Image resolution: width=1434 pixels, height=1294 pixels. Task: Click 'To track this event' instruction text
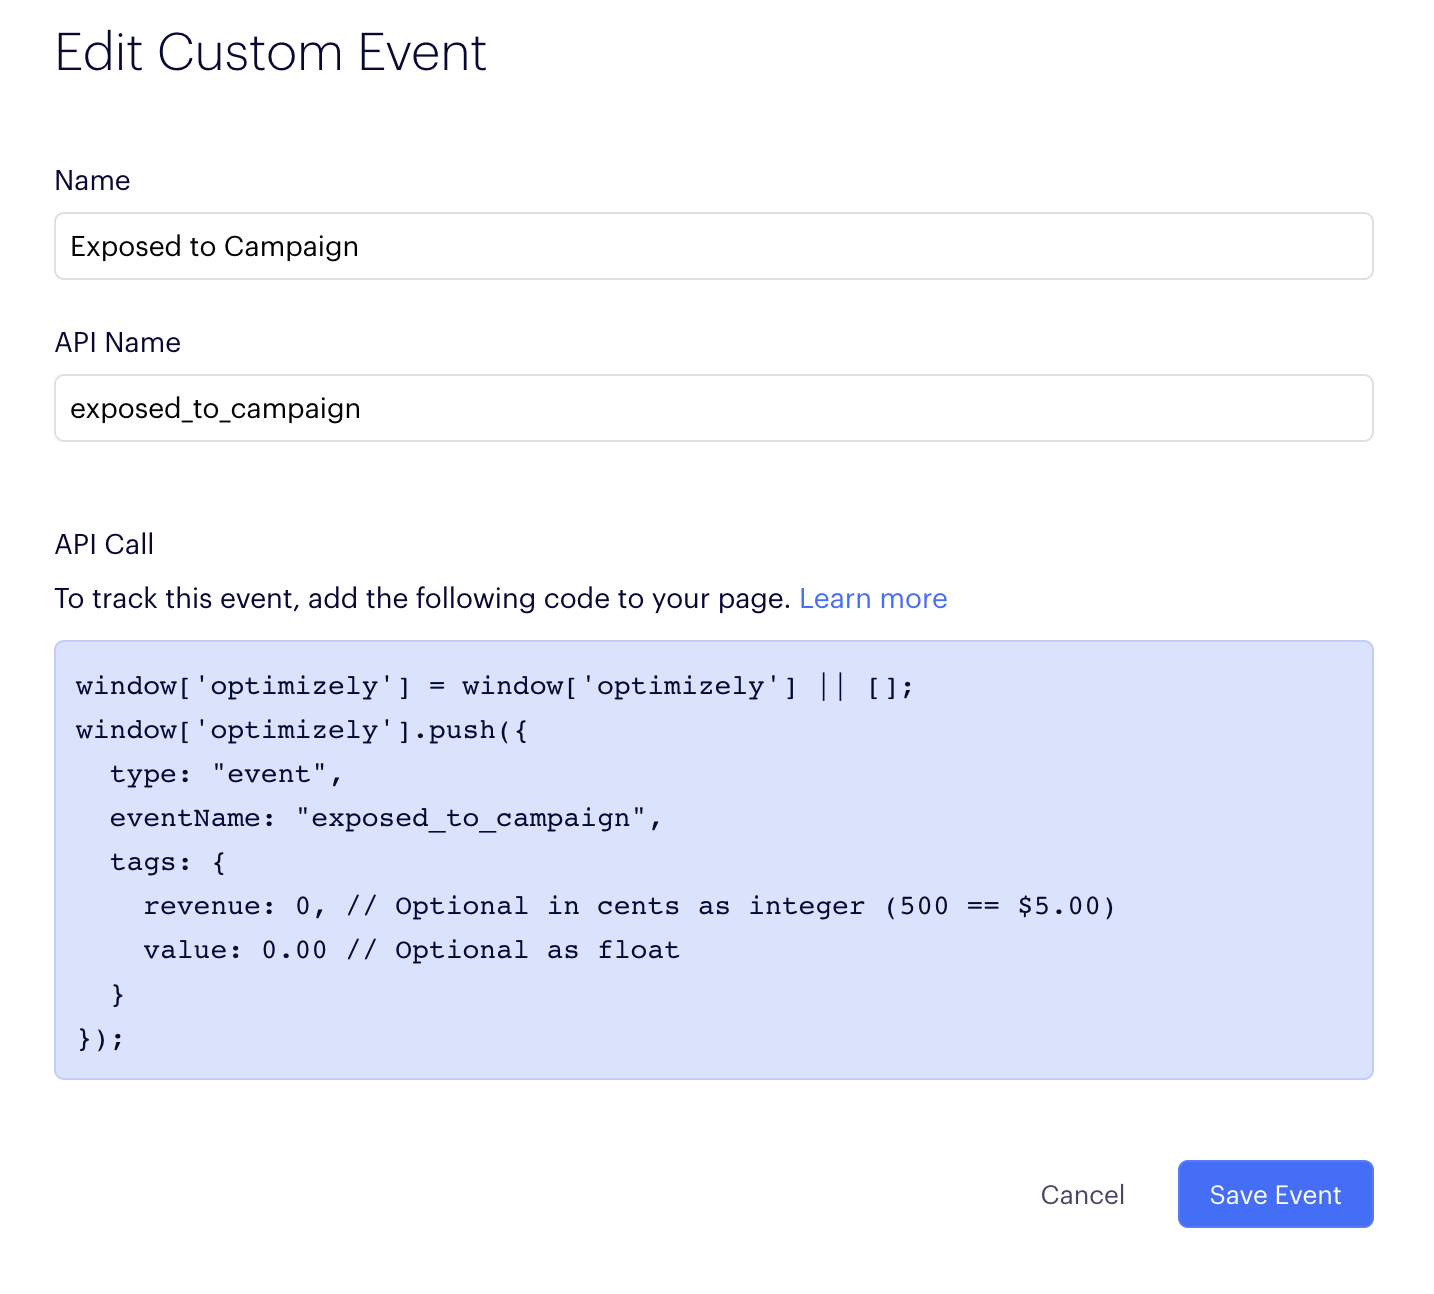(x=423, y=598)
